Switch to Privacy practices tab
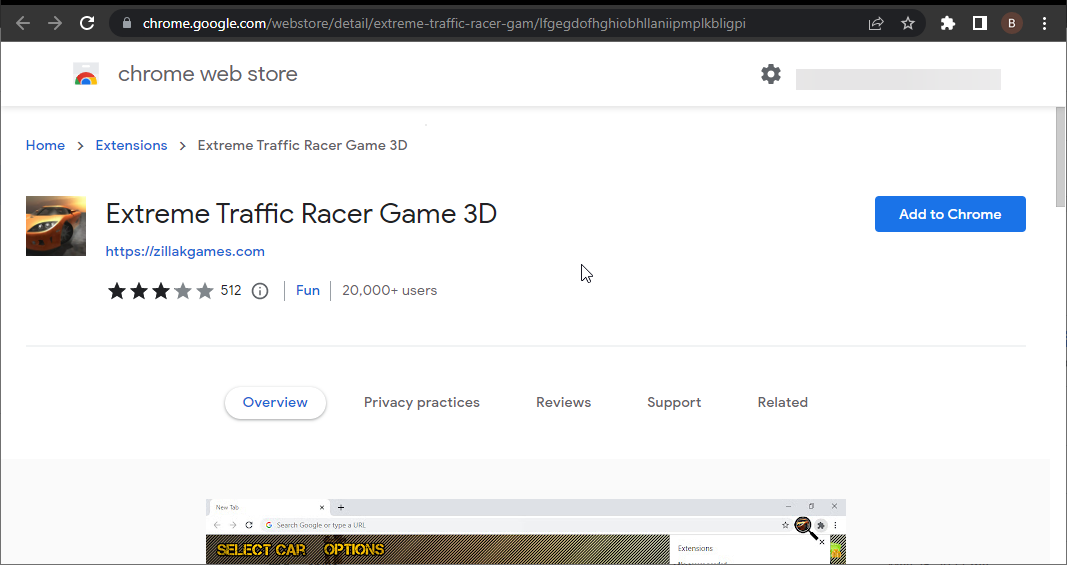Image resolution: width=1067 pixels, height=565 pixels. click(422, 402)
